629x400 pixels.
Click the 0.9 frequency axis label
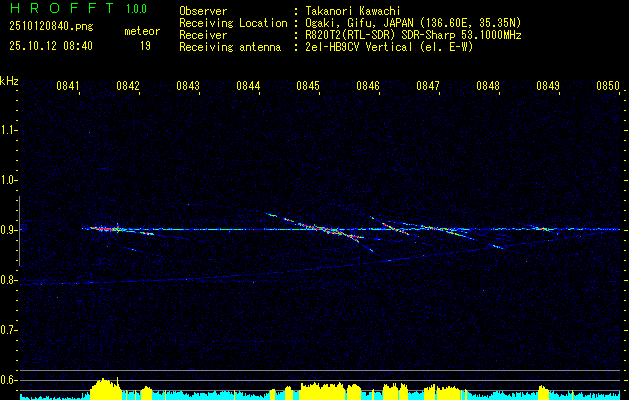8,230
